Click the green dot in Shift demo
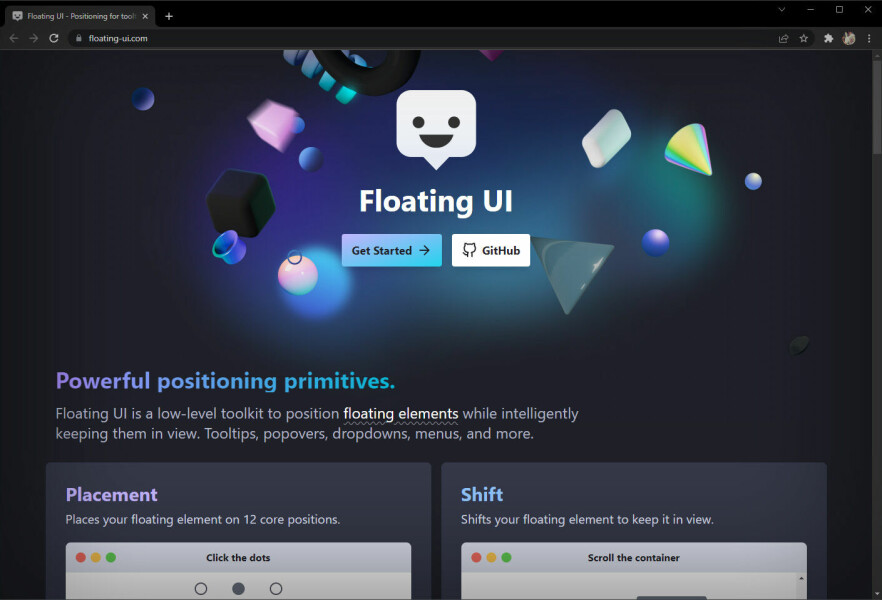The height and width of the screenshot is (600, 882). [x=506, y=557]
